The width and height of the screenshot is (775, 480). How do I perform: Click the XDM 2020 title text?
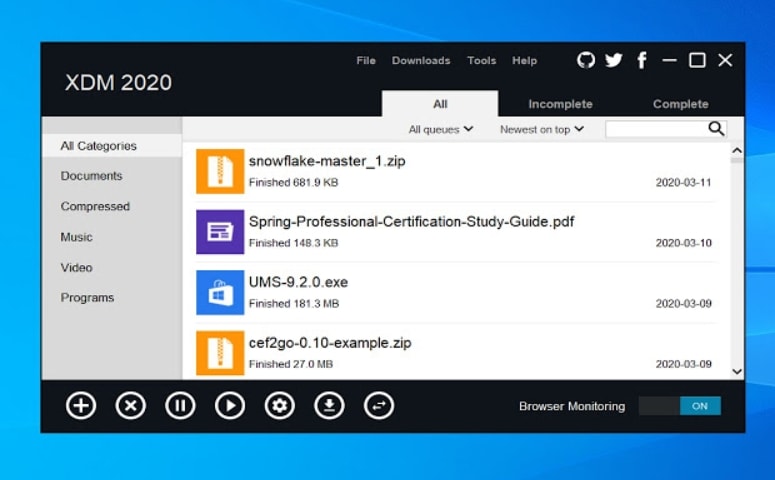coord(118,83)
